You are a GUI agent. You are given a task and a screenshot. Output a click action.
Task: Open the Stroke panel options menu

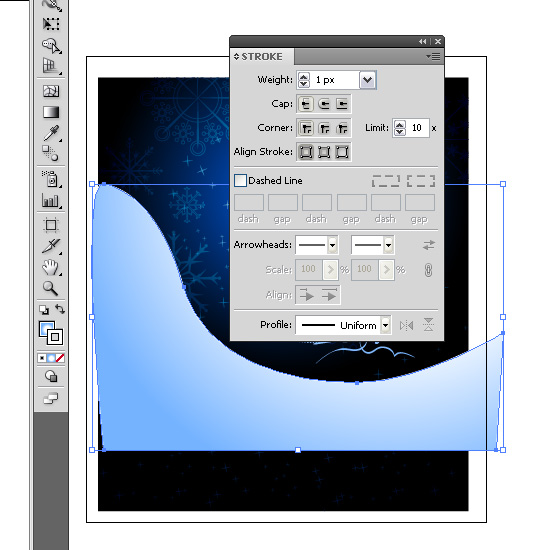coord(434,56)
